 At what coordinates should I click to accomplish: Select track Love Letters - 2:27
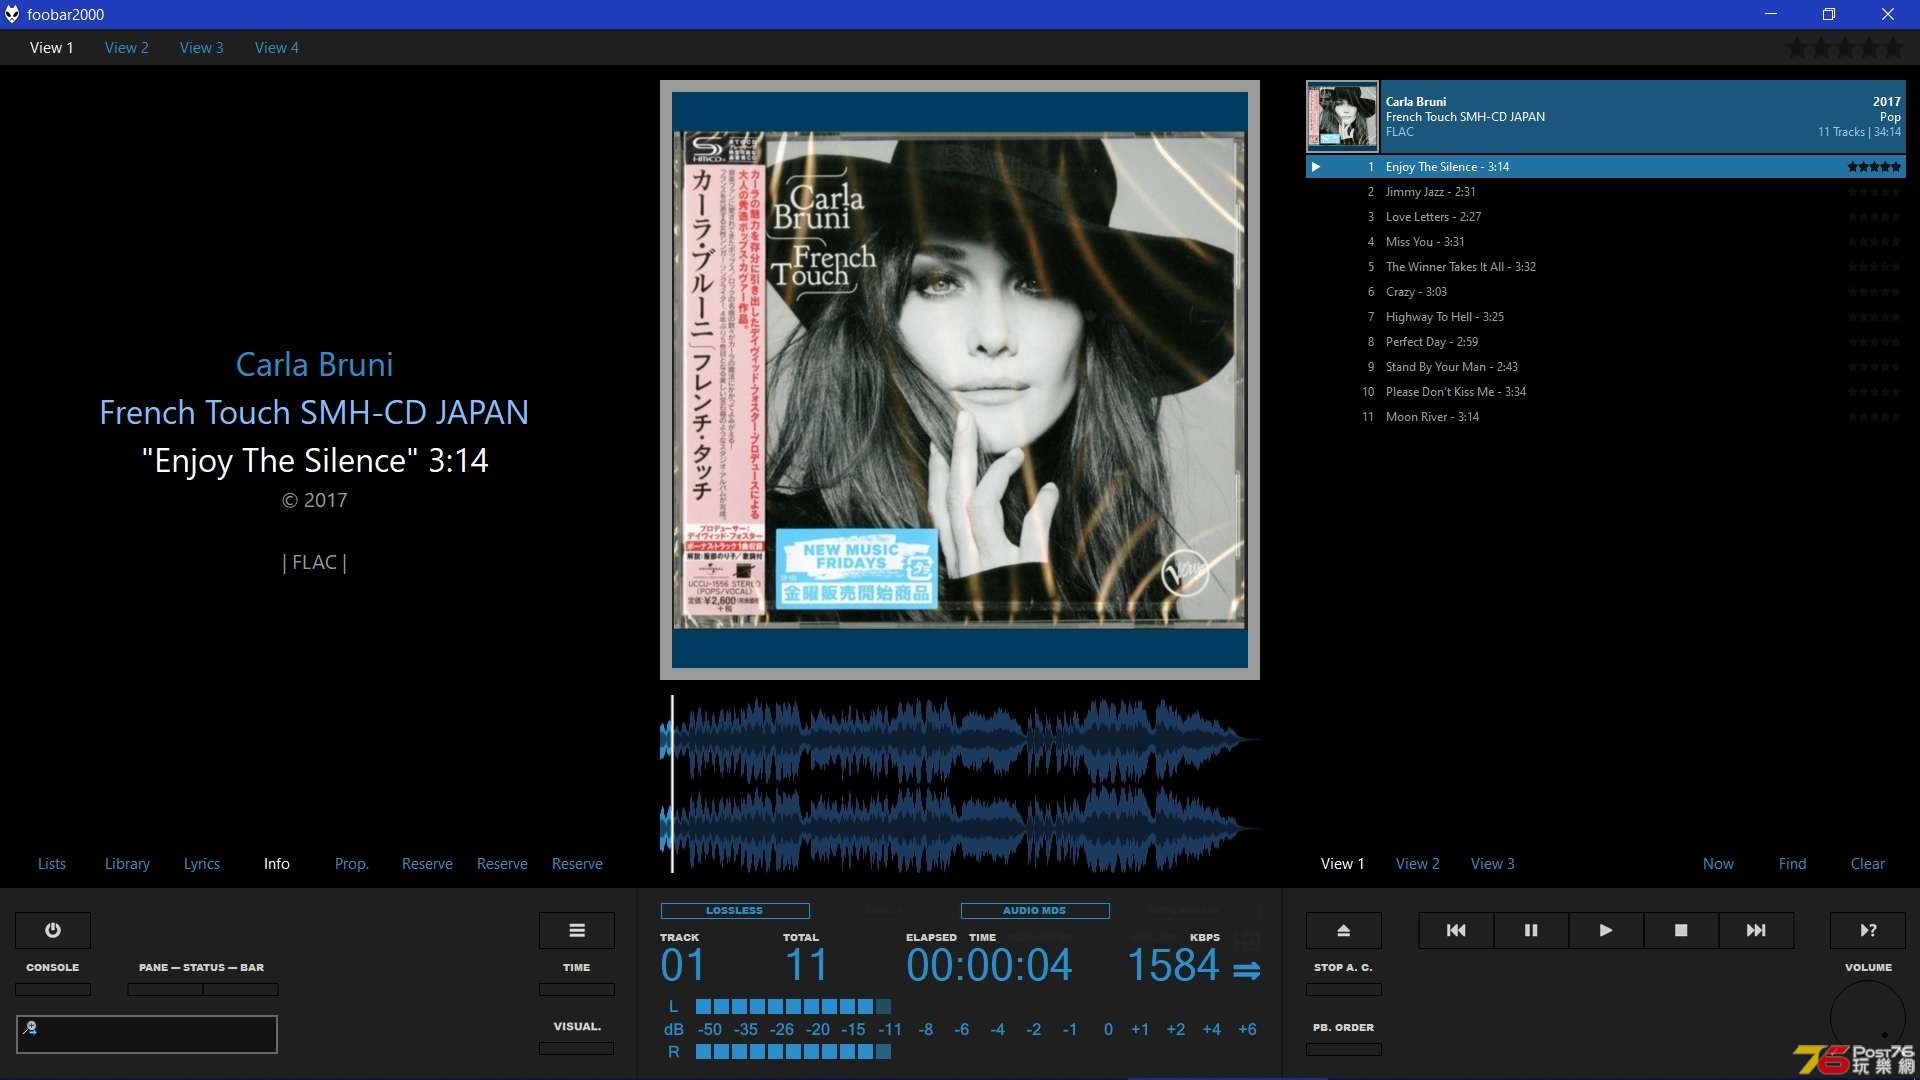[x=1606, y=217]
